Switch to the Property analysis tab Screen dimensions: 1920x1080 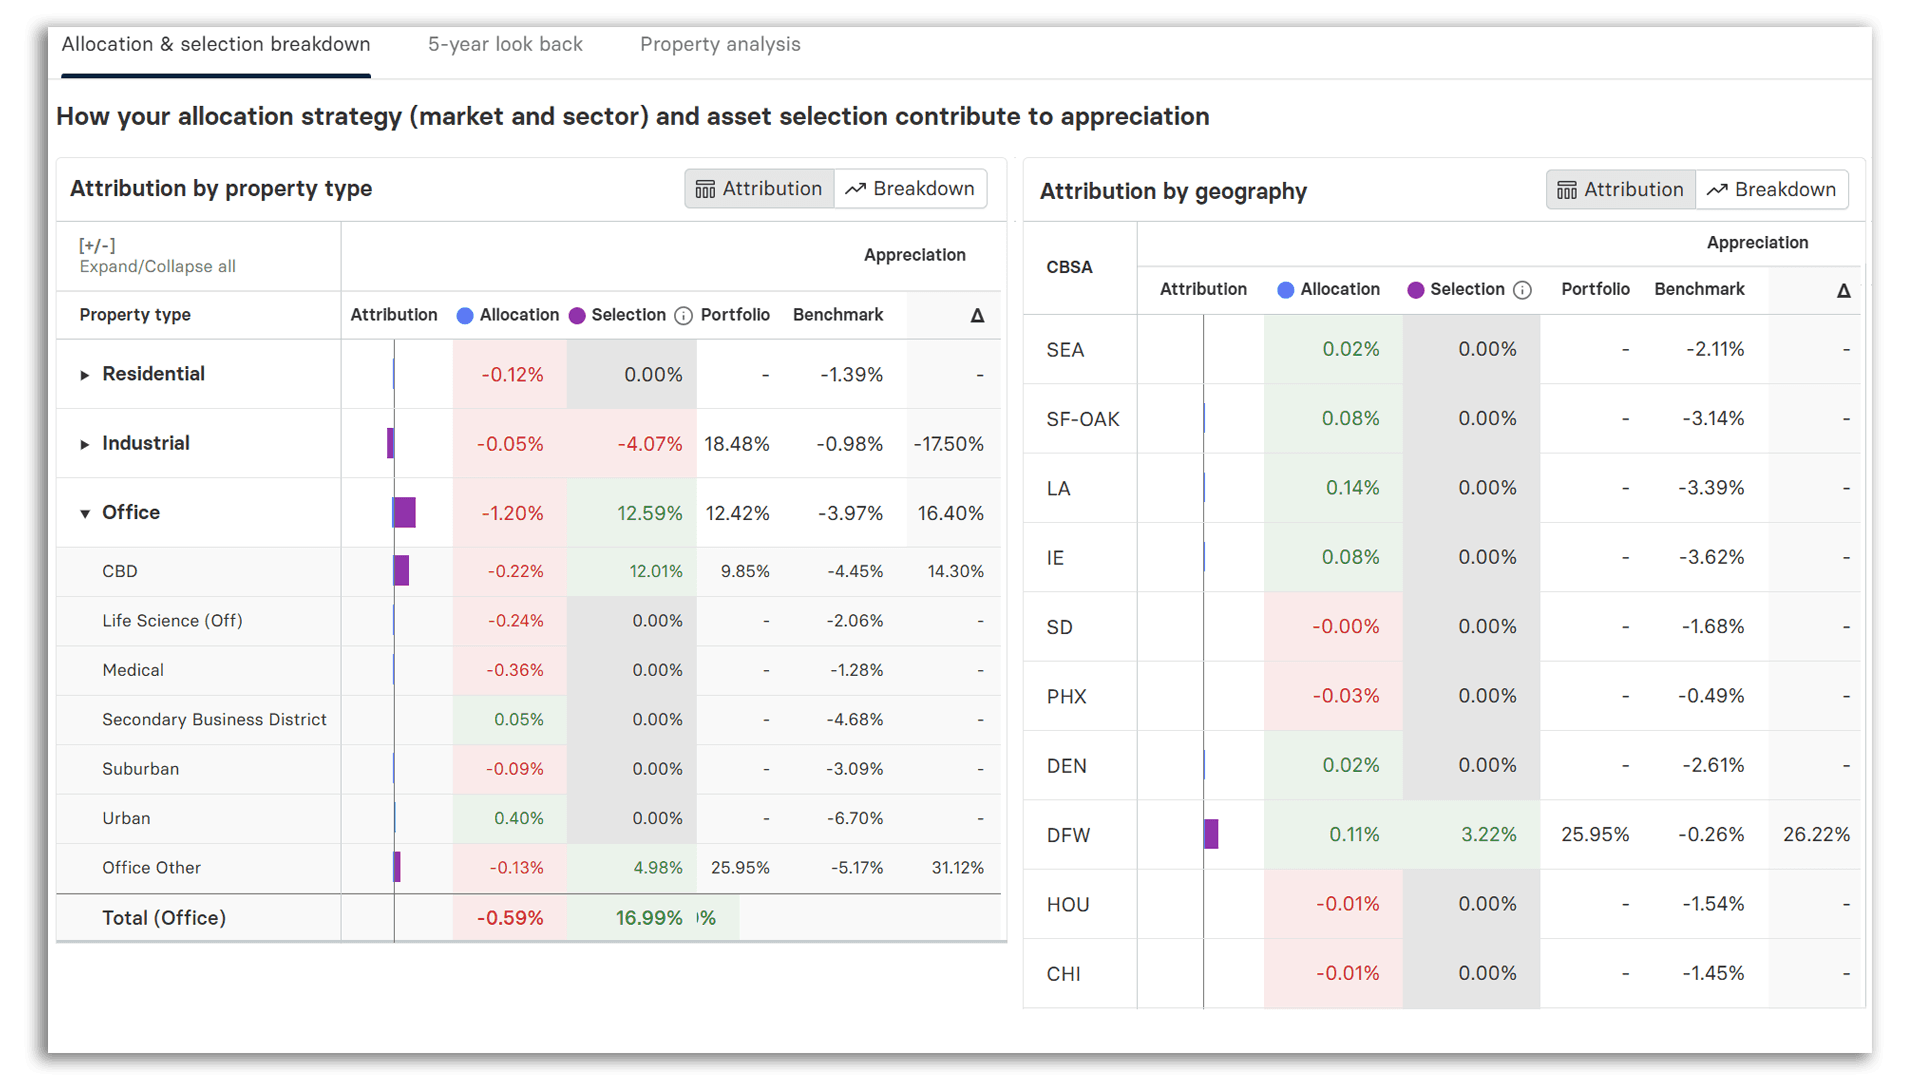tap(720, 44)
